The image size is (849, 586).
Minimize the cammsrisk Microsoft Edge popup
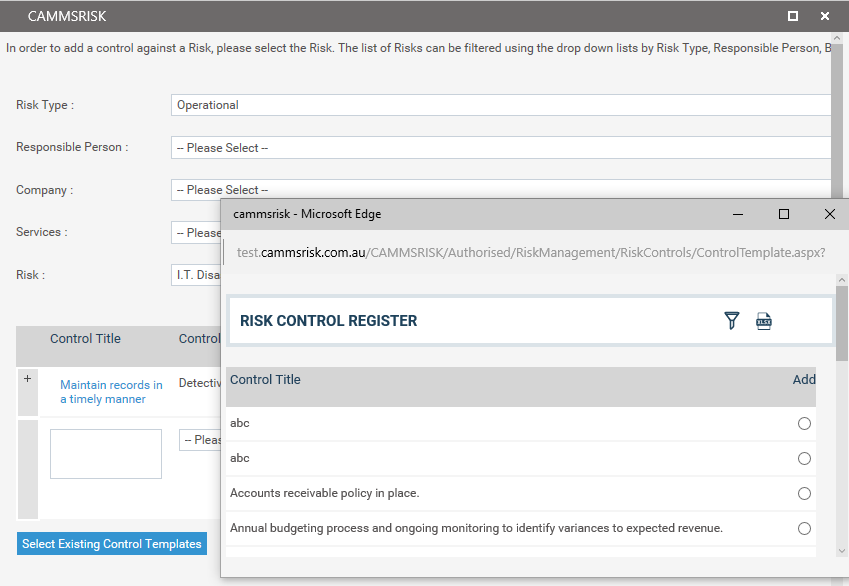pos(737,214)
